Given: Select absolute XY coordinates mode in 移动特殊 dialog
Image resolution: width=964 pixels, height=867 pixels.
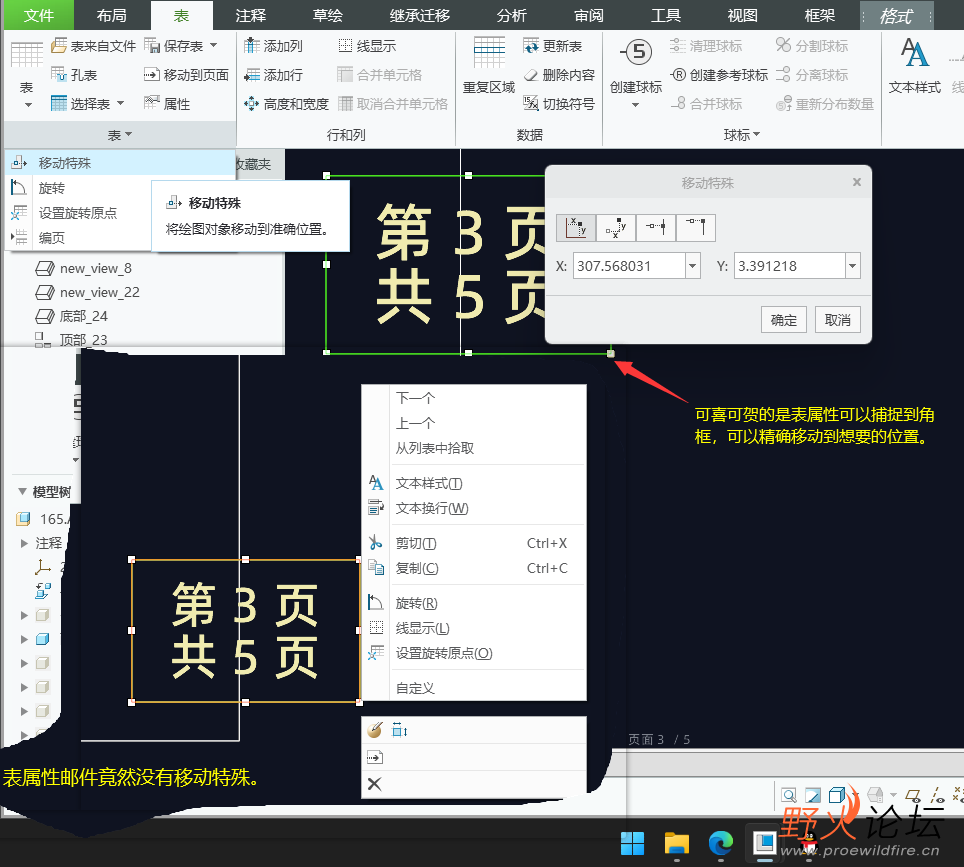Looking at the screenshot, I should pos(575,228).
